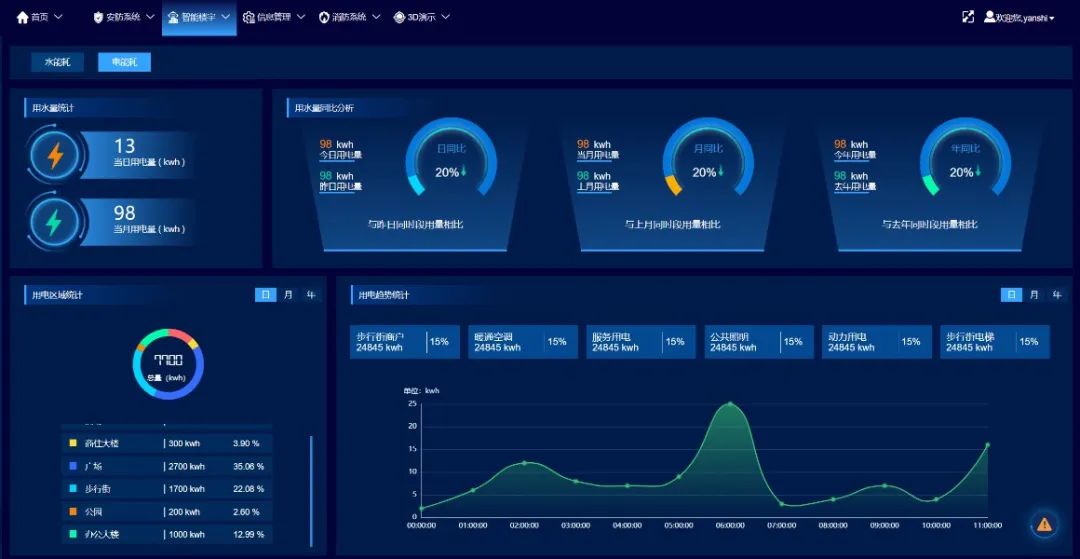
Task: Click the 月同比 20% gauge
Action: pyautogui.click(x=708, y=158)
